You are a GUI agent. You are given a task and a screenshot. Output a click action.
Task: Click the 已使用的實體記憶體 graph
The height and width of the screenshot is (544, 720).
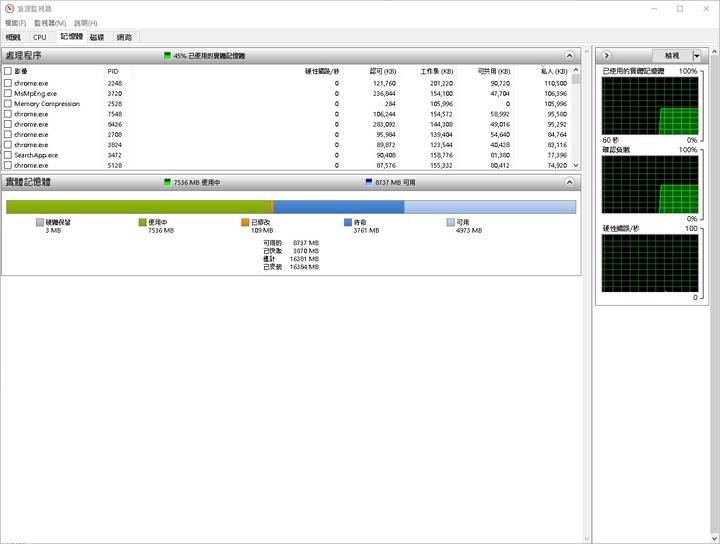coord(650,106)
